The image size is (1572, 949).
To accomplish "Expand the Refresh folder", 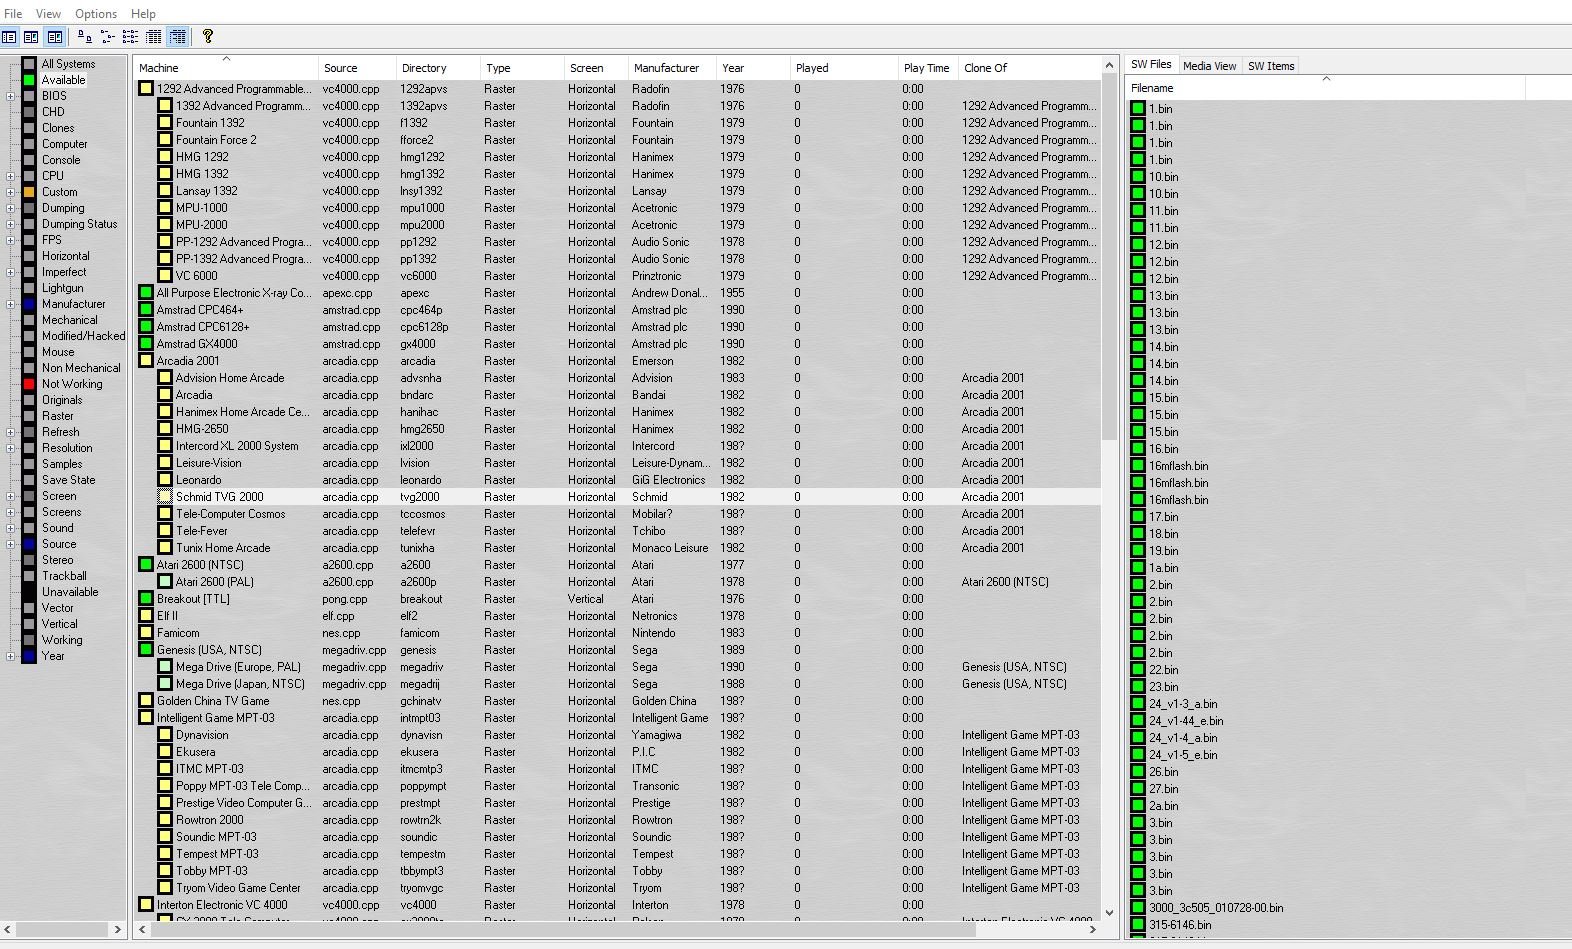I will coord(10,432).
